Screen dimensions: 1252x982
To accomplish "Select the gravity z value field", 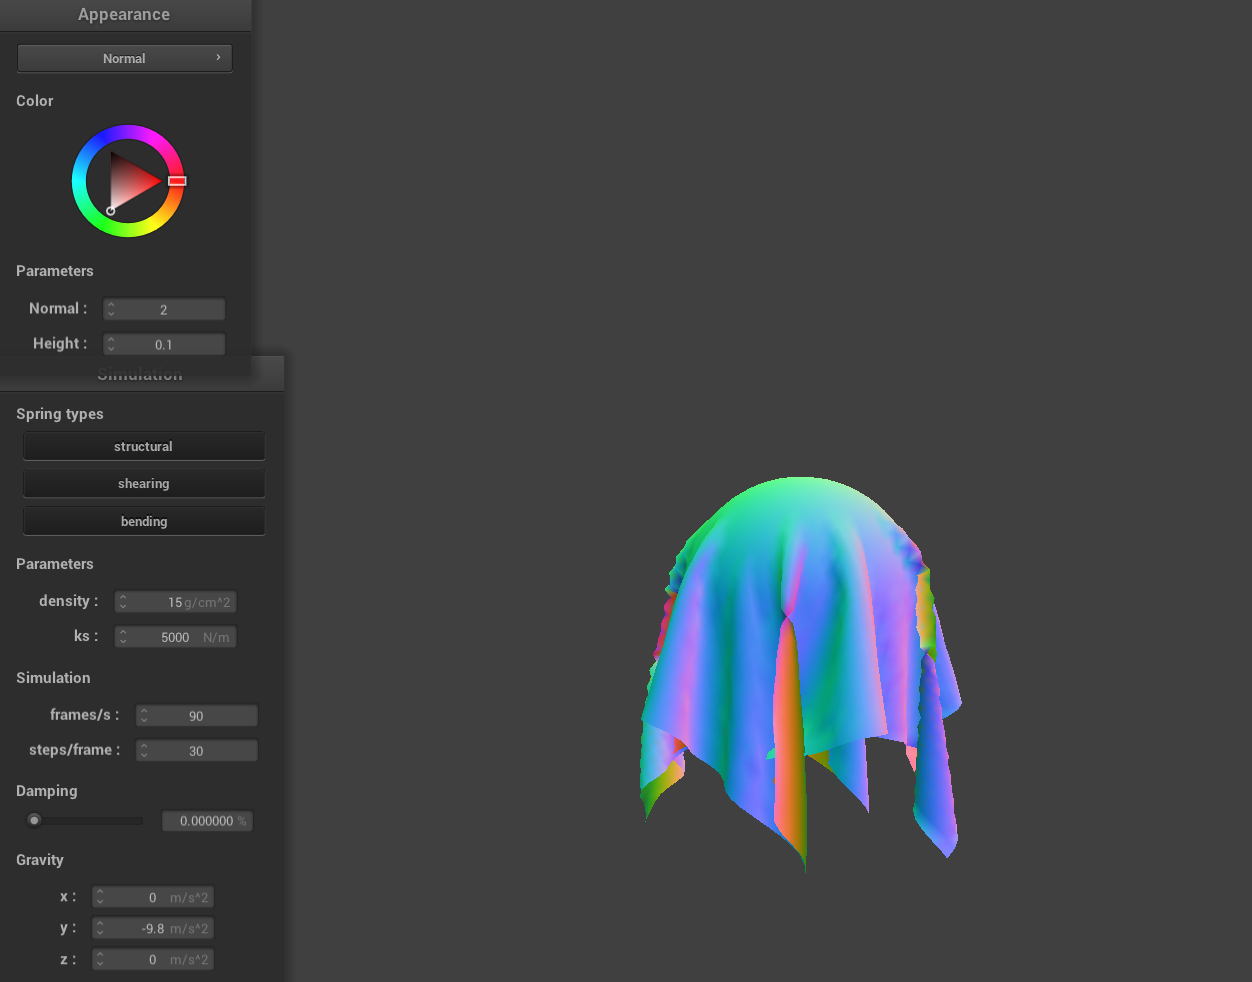I will [153, 960].
